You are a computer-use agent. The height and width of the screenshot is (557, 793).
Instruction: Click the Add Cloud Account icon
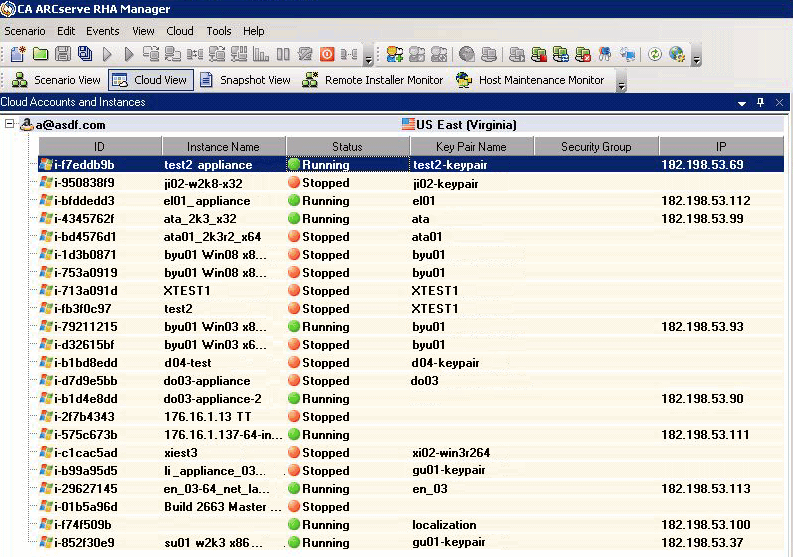[394, 54]
